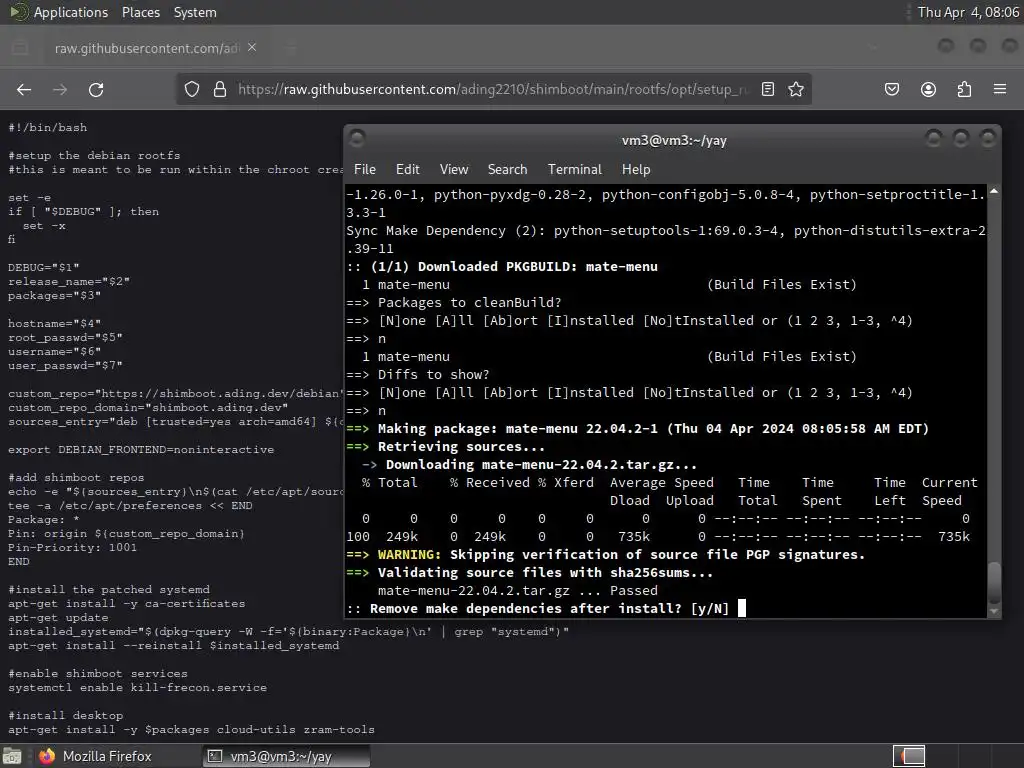Click 'Downloading mate-menu-22.04.2.tar.gz...' terminal line
Screen dimensions: 1024x768
(530, 464)
